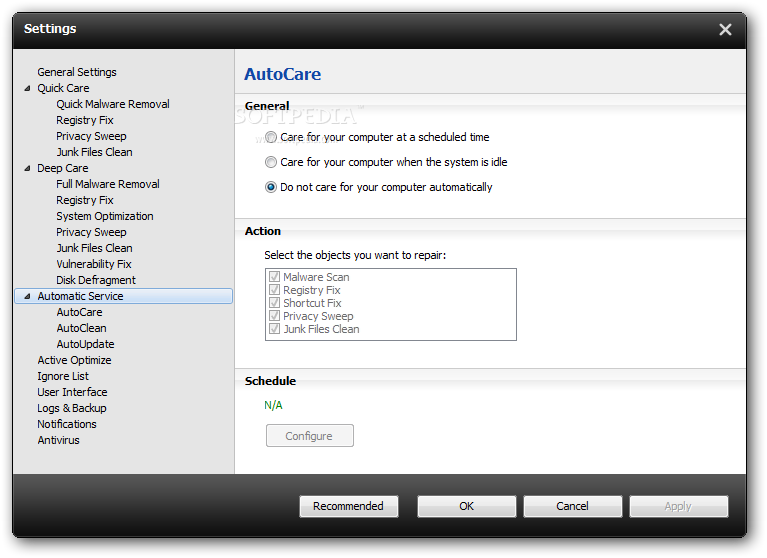Open Full Malware Removal settings
The image size is (767, 558).
point(108,184)
